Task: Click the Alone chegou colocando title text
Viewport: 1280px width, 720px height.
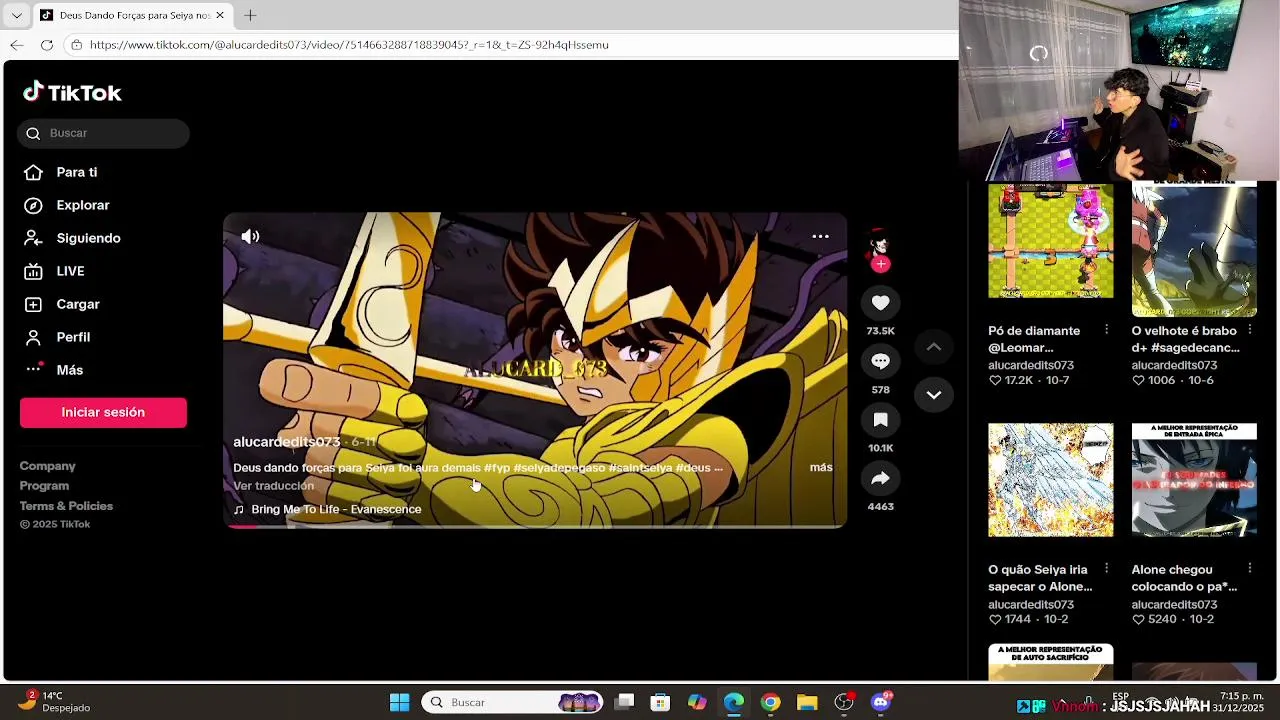Action: point(1184,578)
